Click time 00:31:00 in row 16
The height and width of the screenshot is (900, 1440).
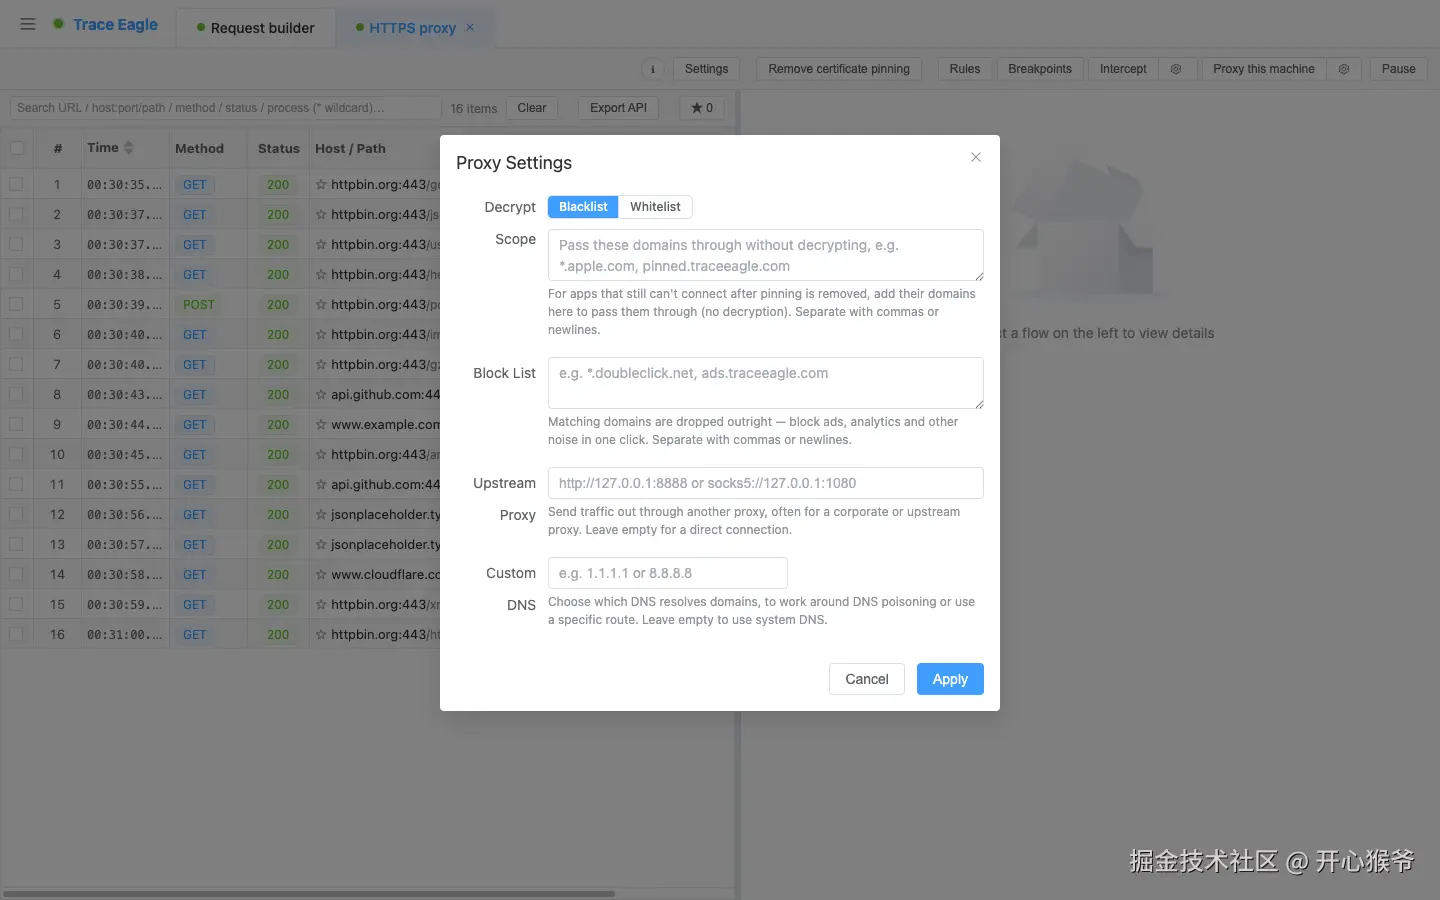point(124,635)
